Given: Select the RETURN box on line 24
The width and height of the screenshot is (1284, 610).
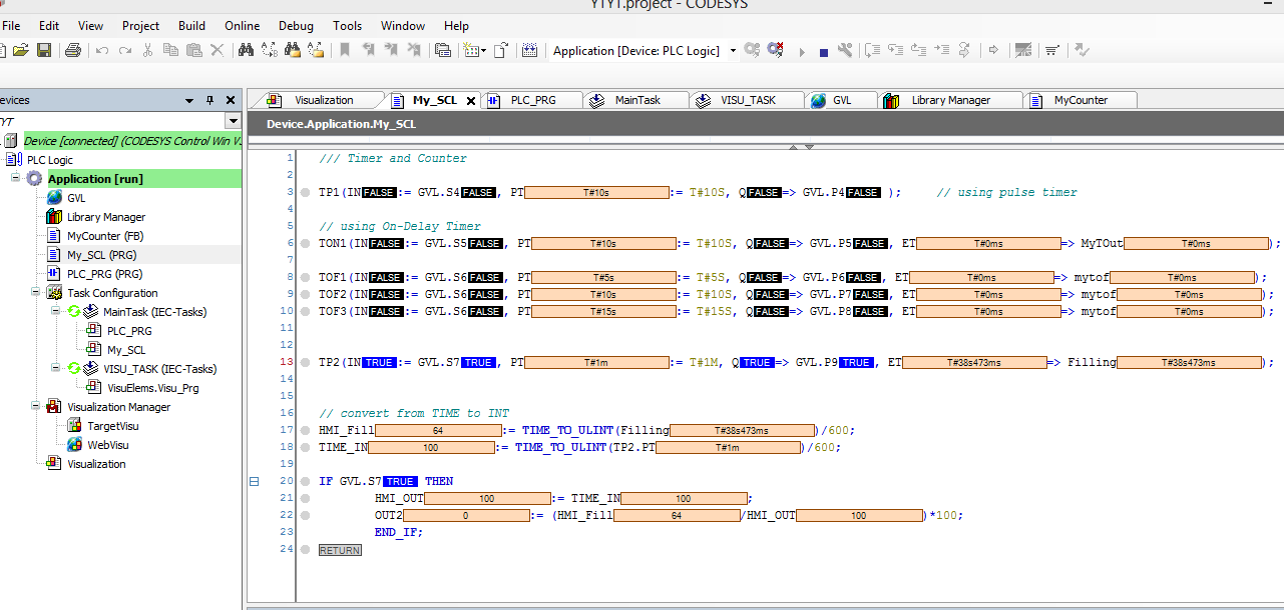Looking at the screenshot, I should pos(340,550).
